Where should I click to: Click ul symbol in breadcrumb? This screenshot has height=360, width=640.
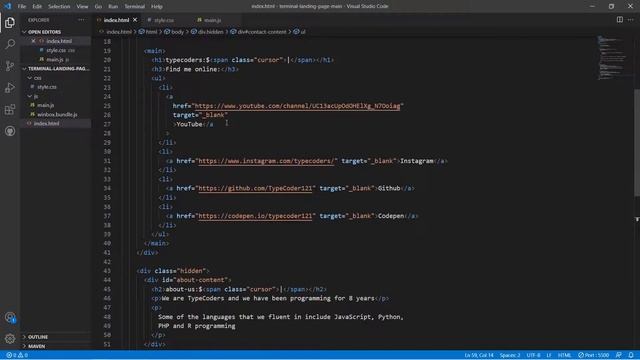click(300, 32)
